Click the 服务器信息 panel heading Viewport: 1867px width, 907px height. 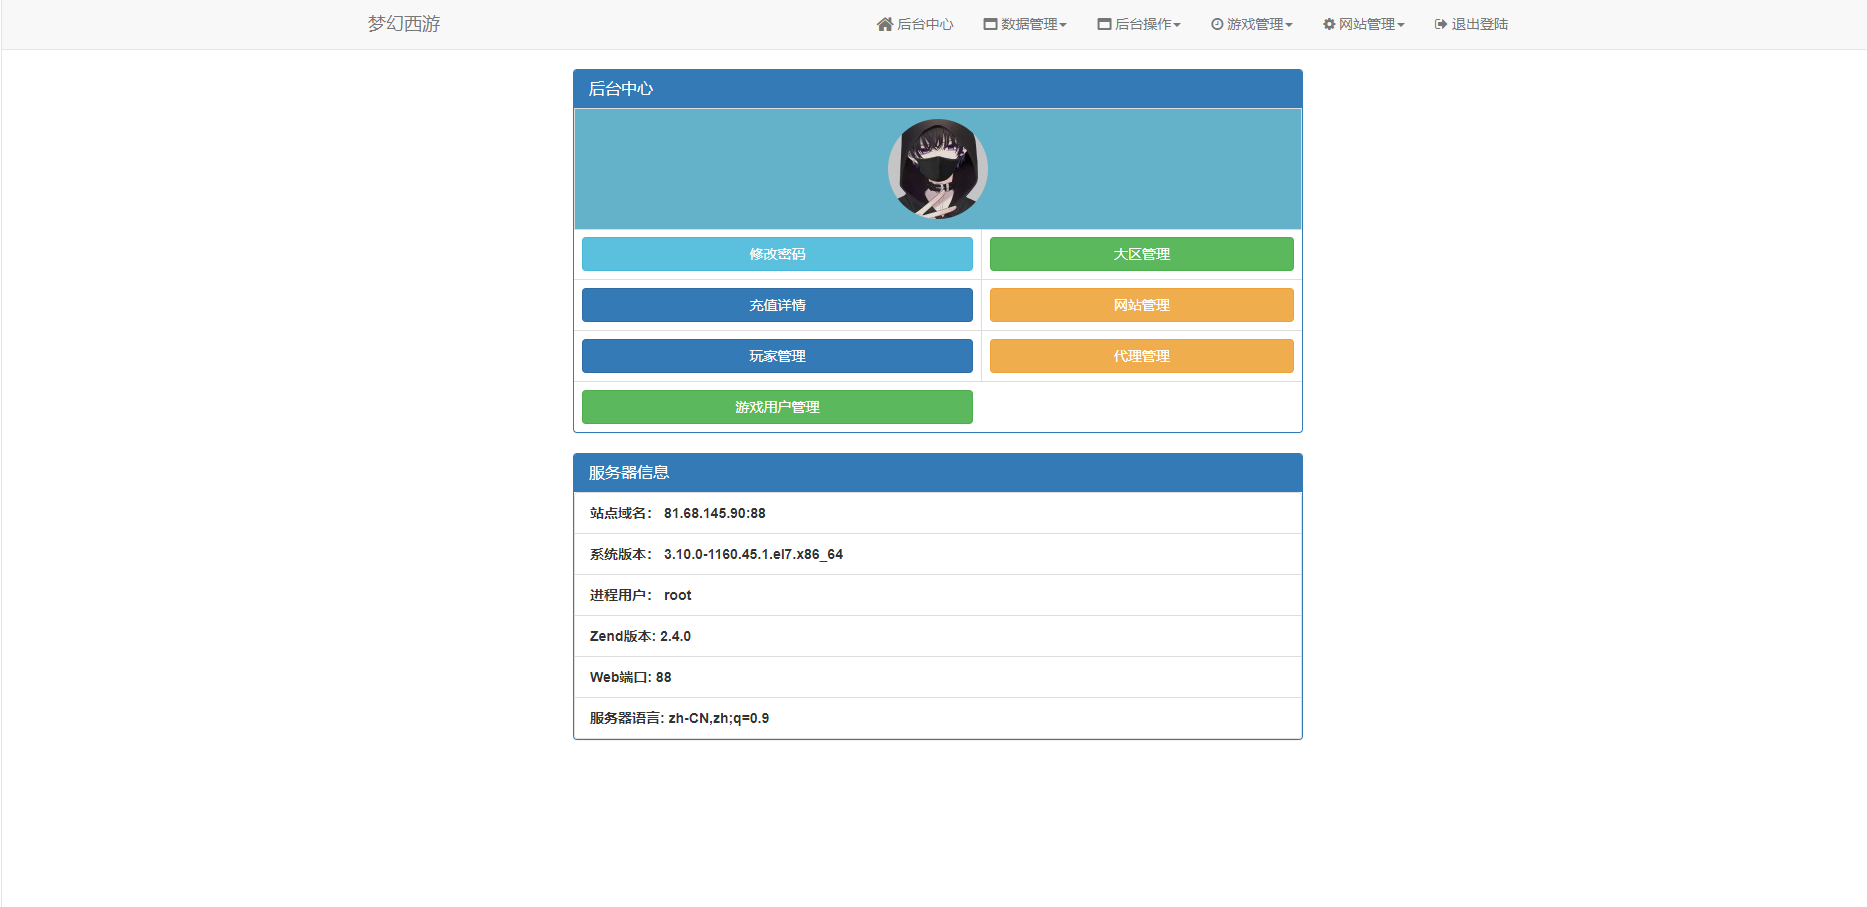pyautogui.click(x=938, y=473)
